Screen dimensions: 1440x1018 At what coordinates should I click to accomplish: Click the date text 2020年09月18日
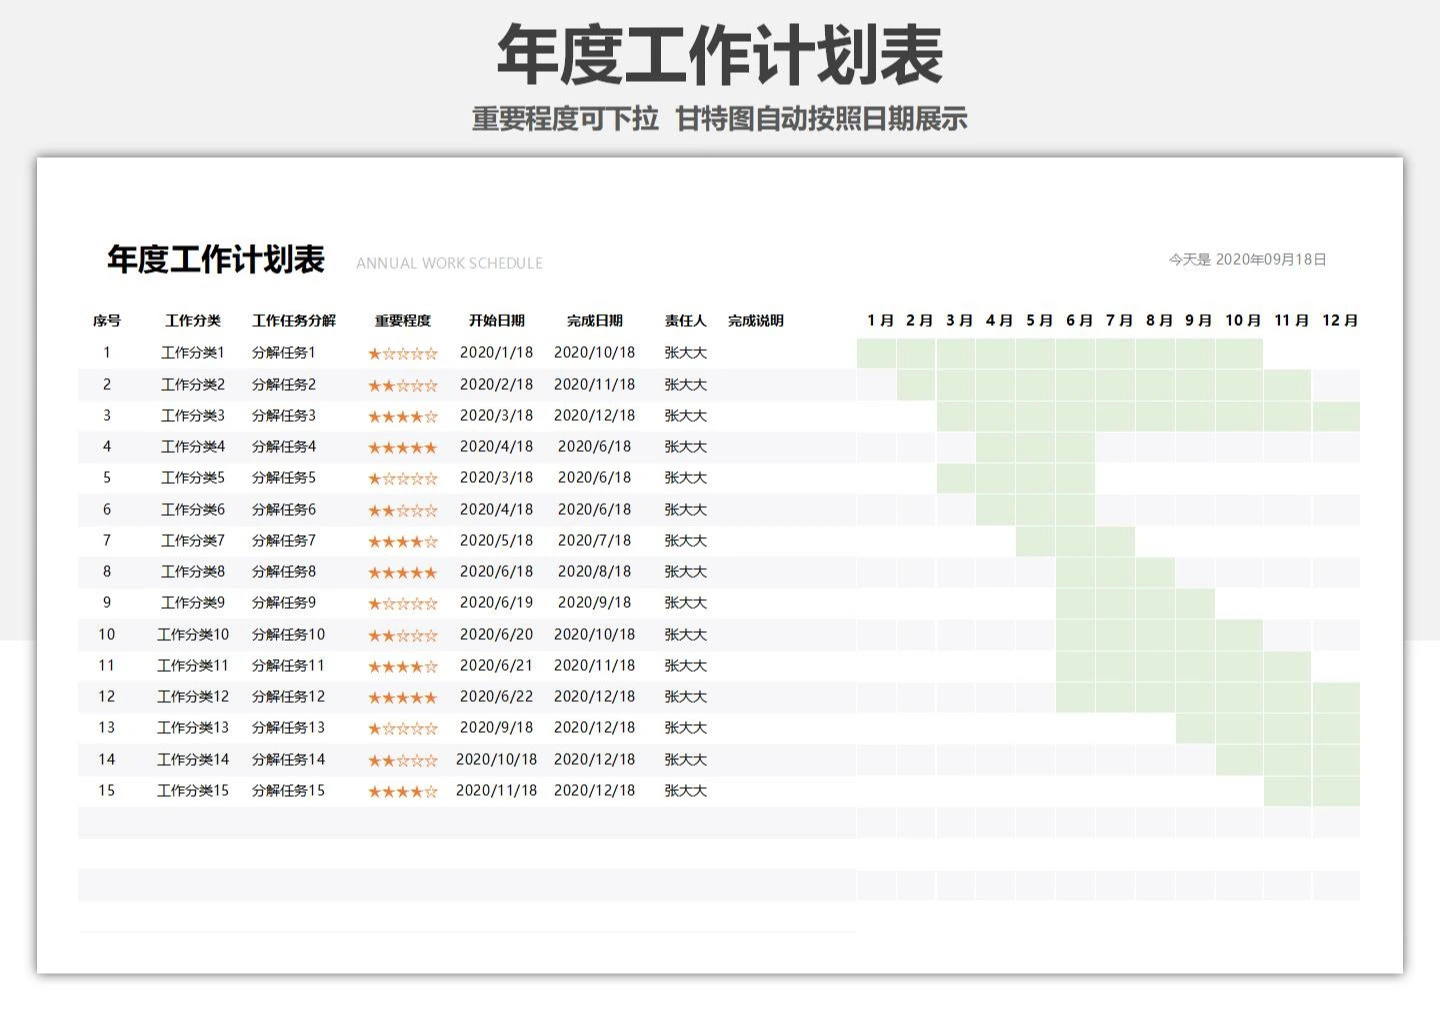click(1272, 258)
